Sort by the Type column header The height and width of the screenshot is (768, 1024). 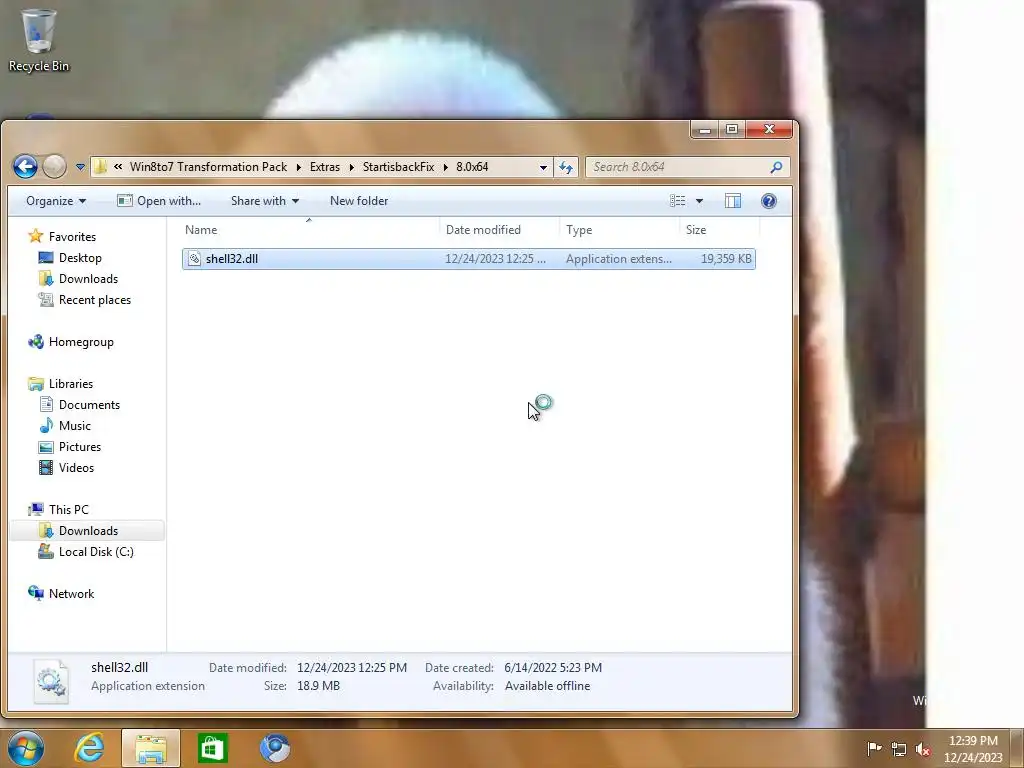[619, 230]
